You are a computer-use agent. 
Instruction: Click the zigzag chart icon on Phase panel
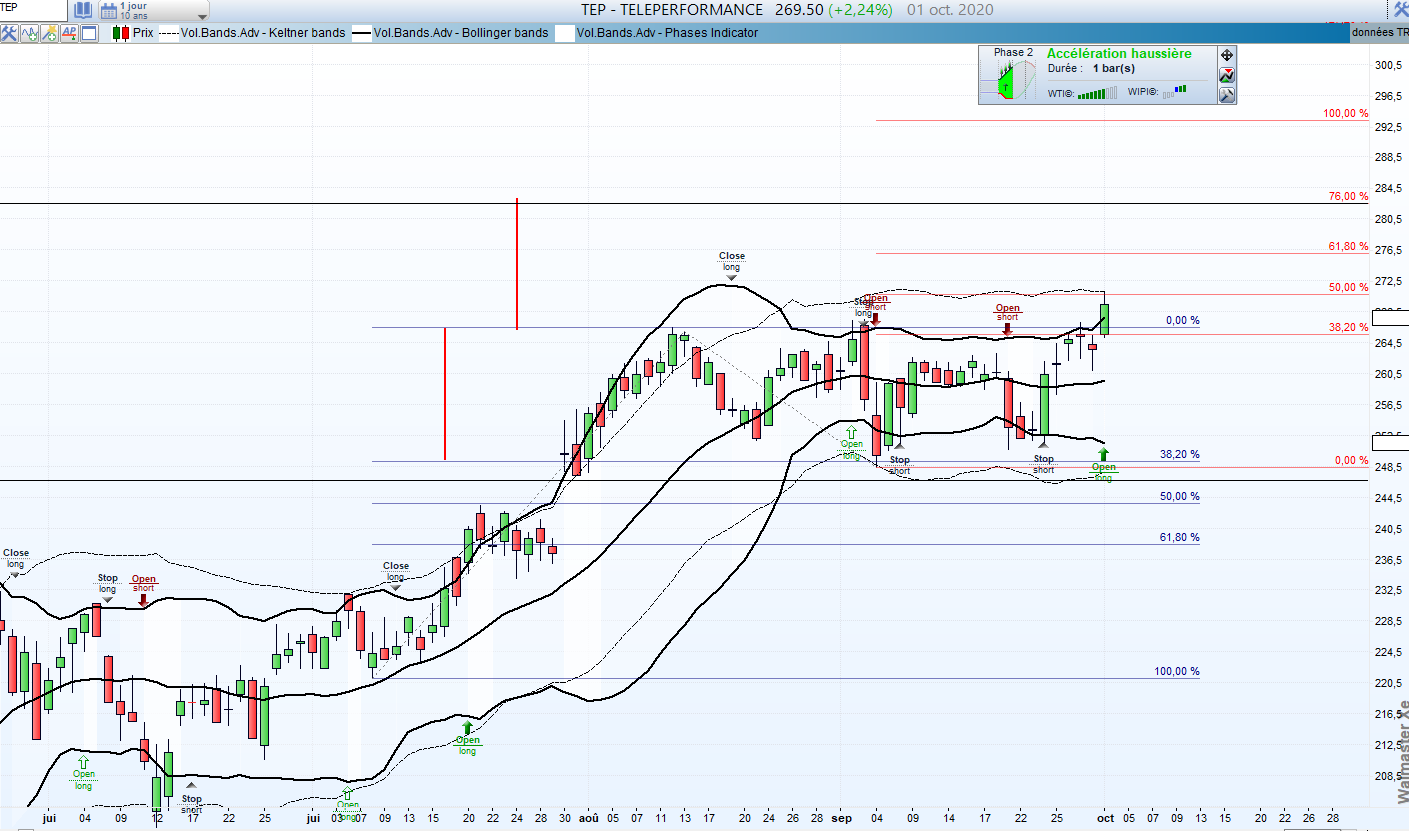pos(1227,75)
